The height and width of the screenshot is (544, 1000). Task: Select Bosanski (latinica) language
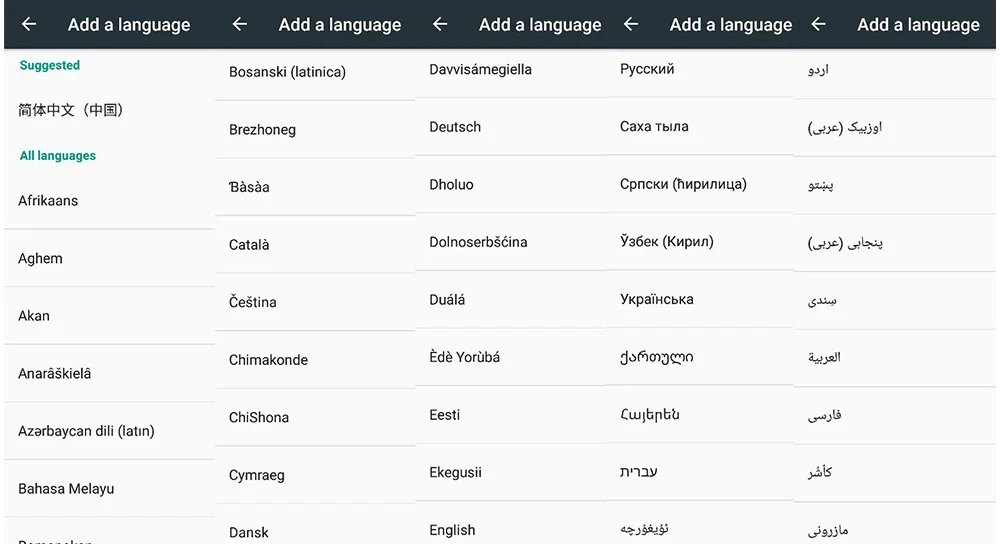click(287, 72)
